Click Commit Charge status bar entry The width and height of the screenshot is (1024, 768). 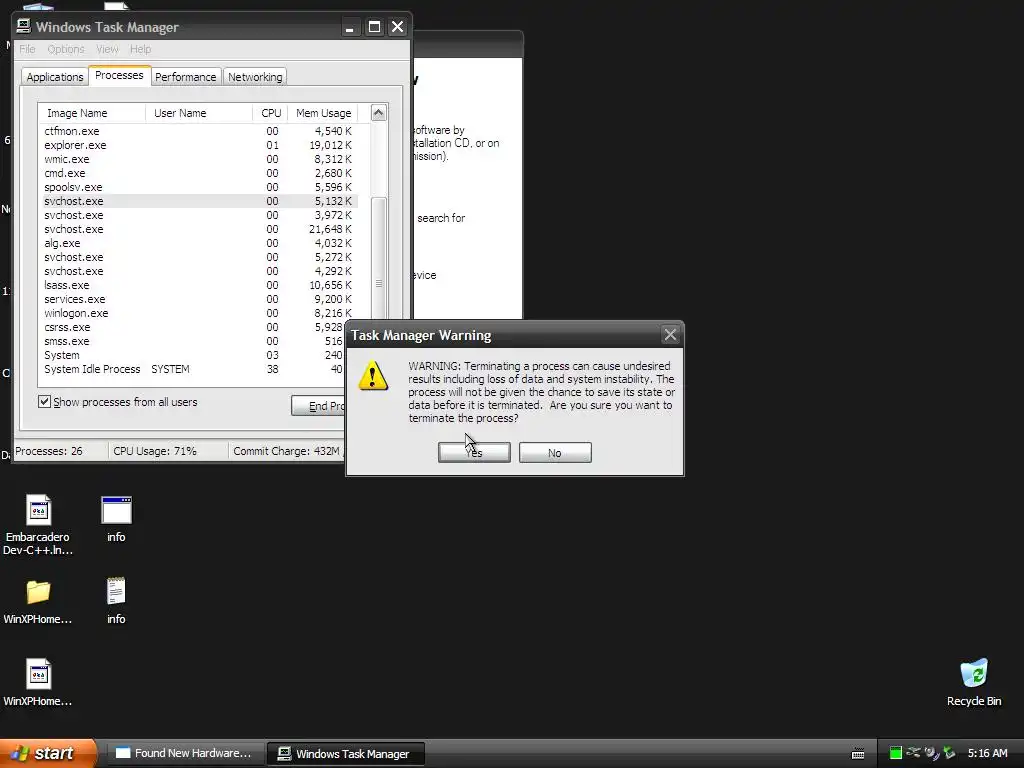[287, 451]
